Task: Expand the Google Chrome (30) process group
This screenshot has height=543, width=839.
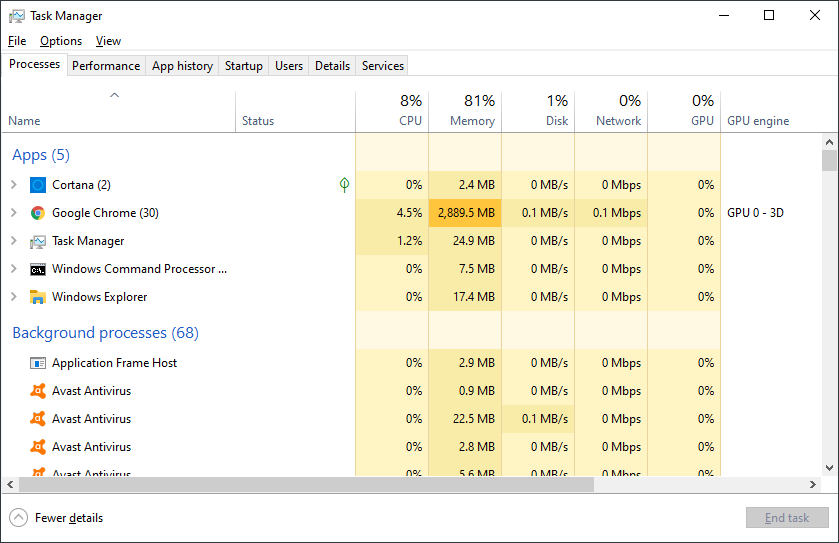Action: (x=14, y=212)
